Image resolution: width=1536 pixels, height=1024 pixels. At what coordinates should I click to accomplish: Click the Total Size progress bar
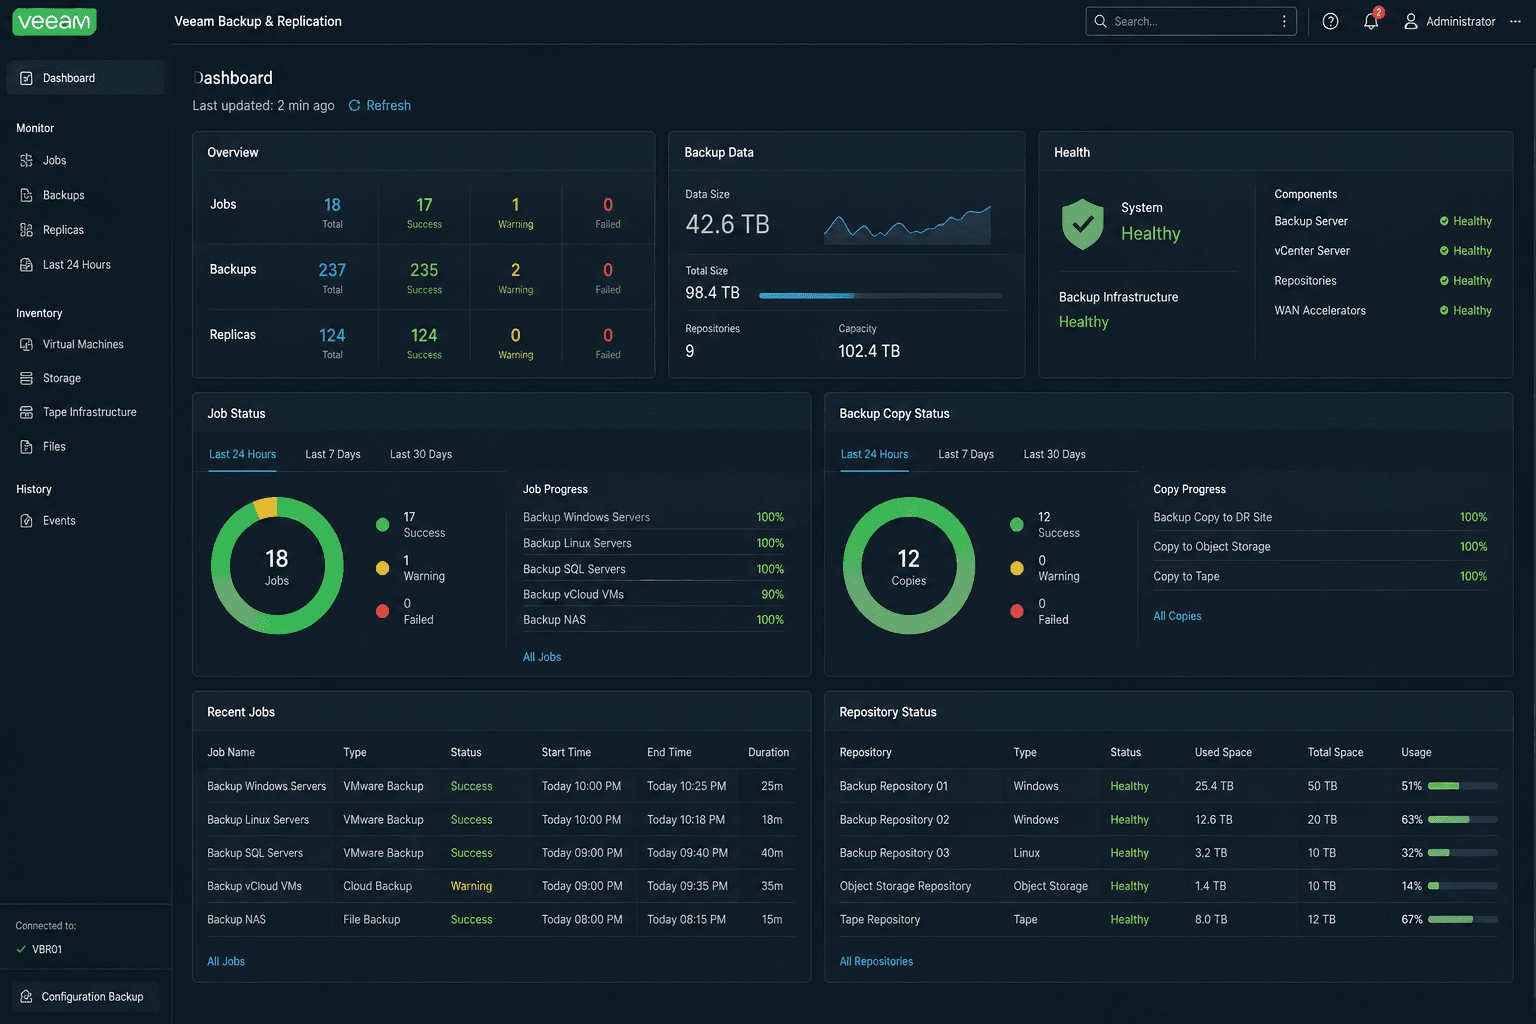880,296
